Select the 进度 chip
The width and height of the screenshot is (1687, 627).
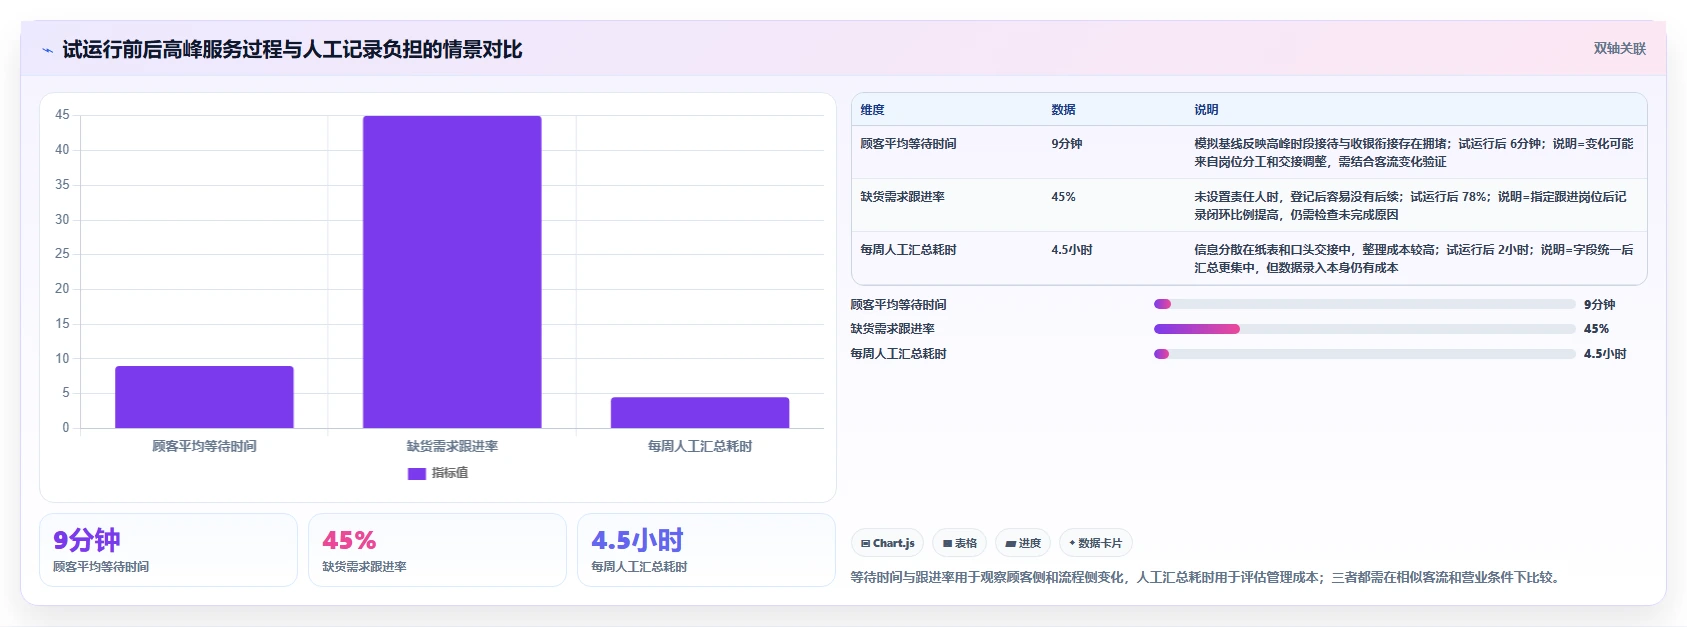point(1023,543)
